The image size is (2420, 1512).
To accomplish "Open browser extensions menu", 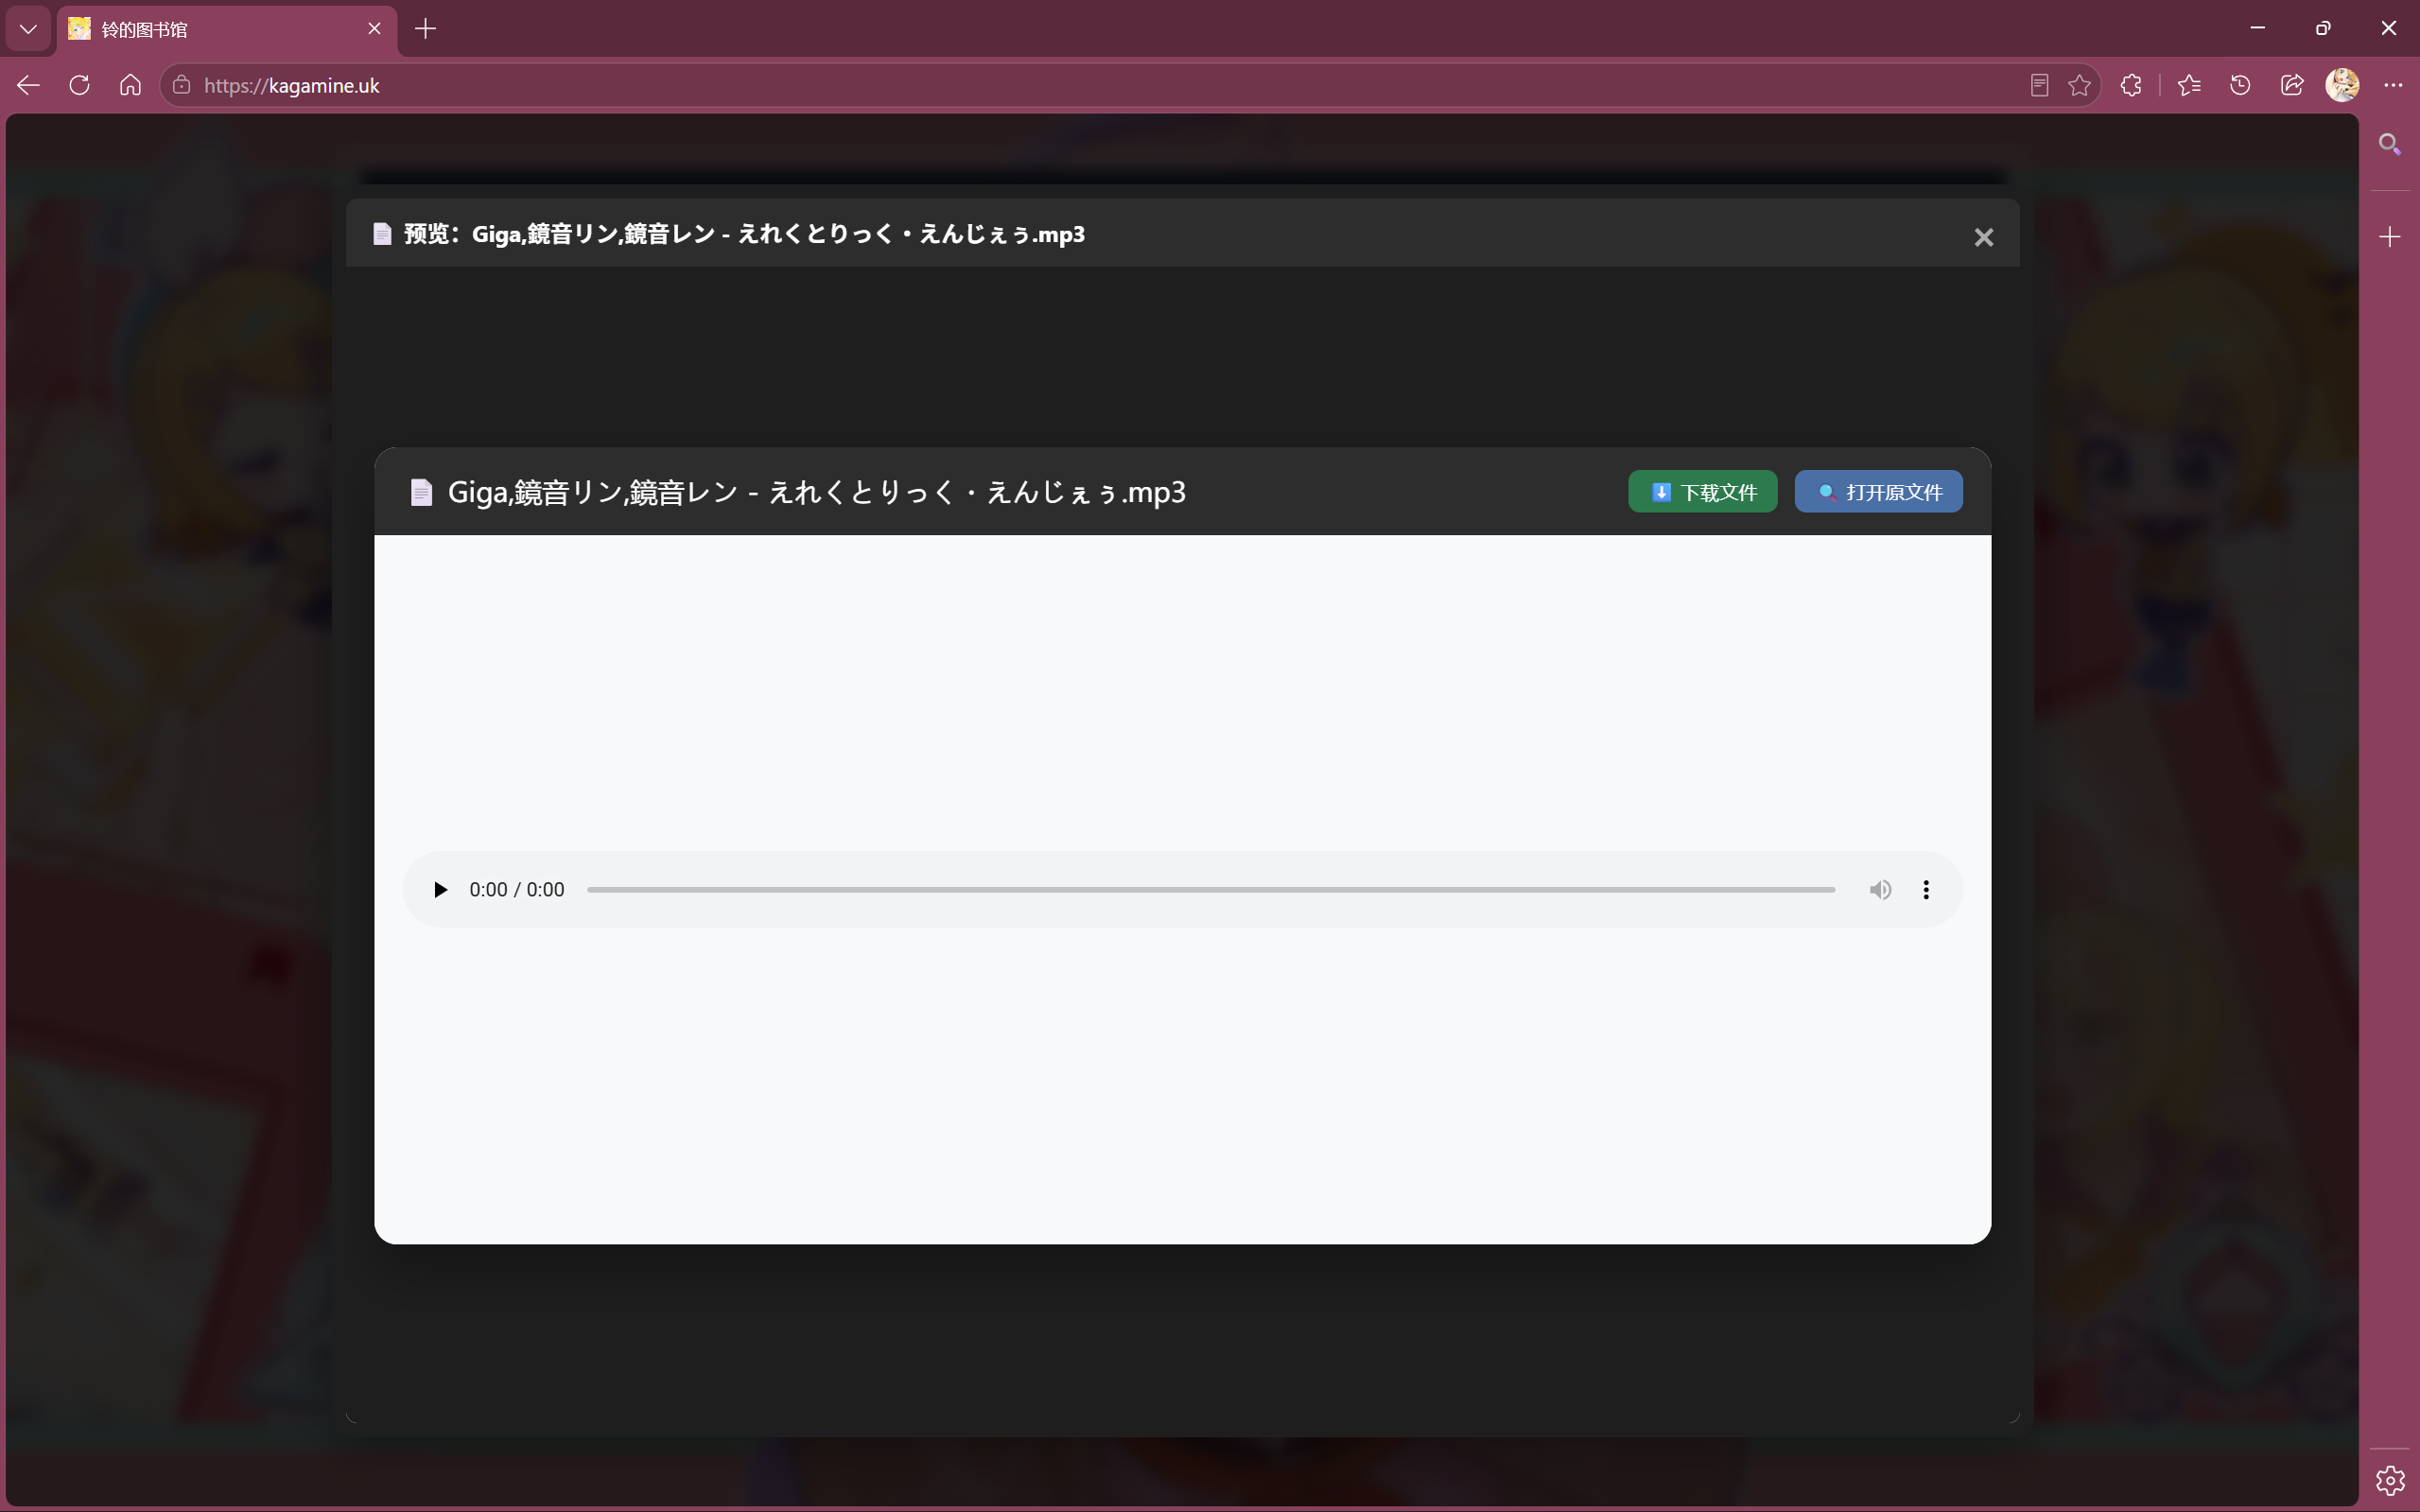I will 2131,85.
